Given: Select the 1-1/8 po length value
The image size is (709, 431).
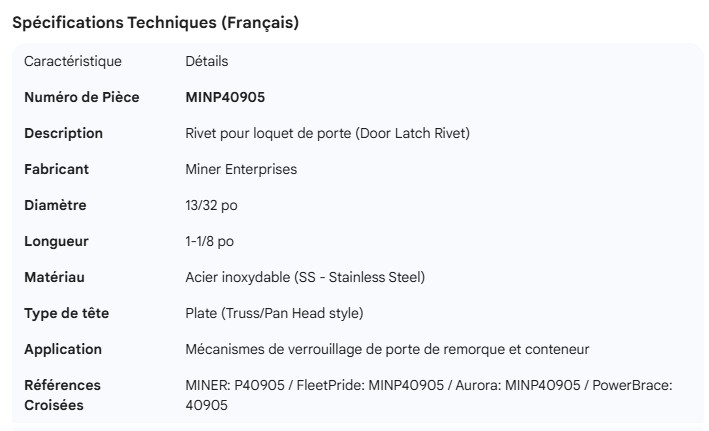Looking at the screenshot, I should coord(210,241).
